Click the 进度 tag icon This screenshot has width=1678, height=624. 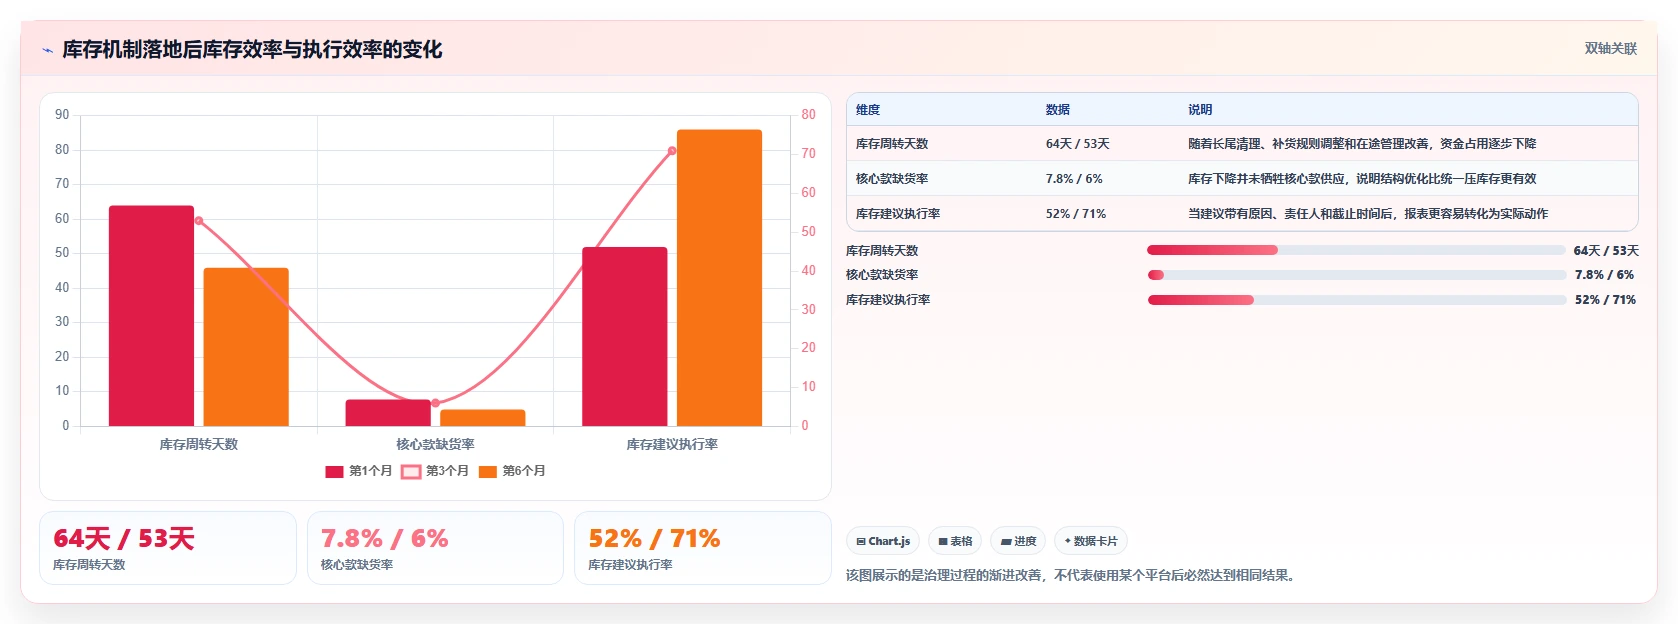[1005, 541]
